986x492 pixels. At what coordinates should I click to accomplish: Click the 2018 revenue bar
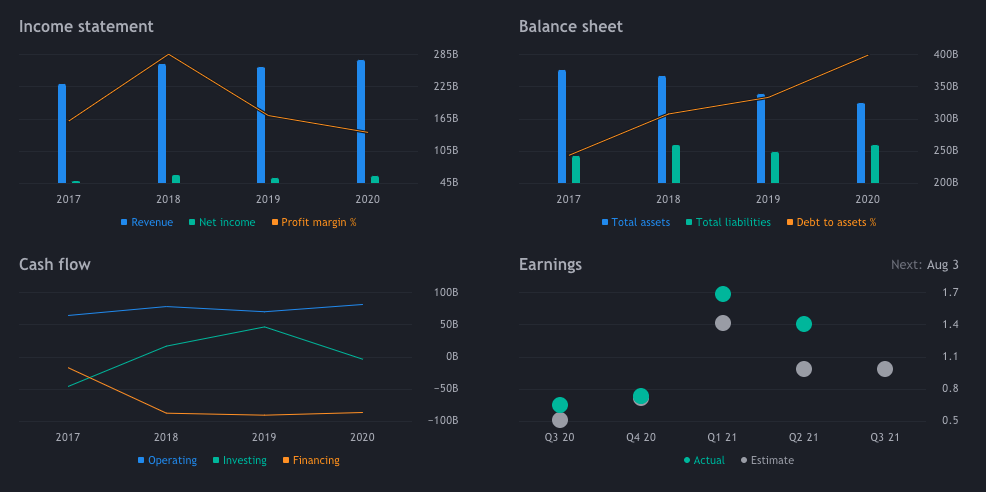click(x=162, y=123)
